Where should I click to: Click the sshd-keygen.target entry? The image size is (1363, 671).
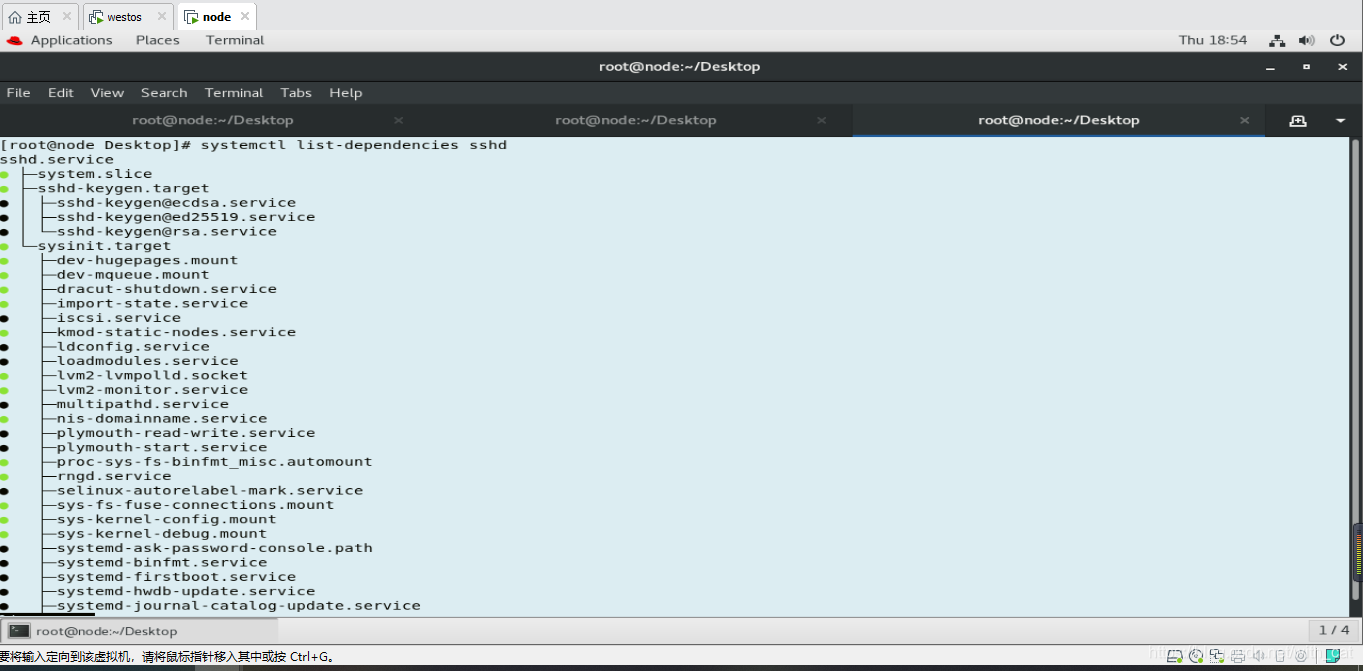point(124,188)
